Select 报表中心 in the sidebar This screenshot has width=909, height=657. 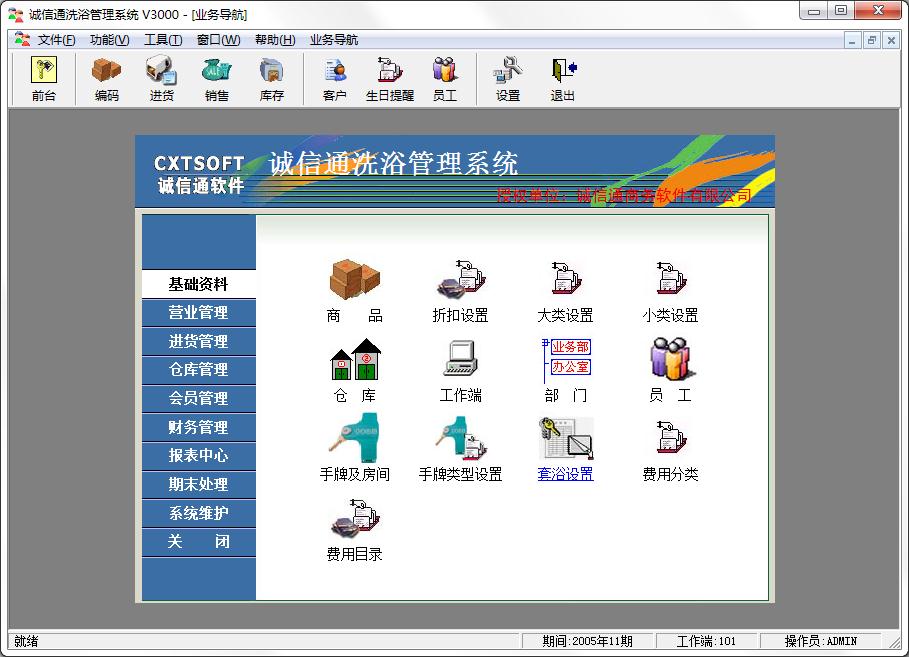(x=198, y=456)
